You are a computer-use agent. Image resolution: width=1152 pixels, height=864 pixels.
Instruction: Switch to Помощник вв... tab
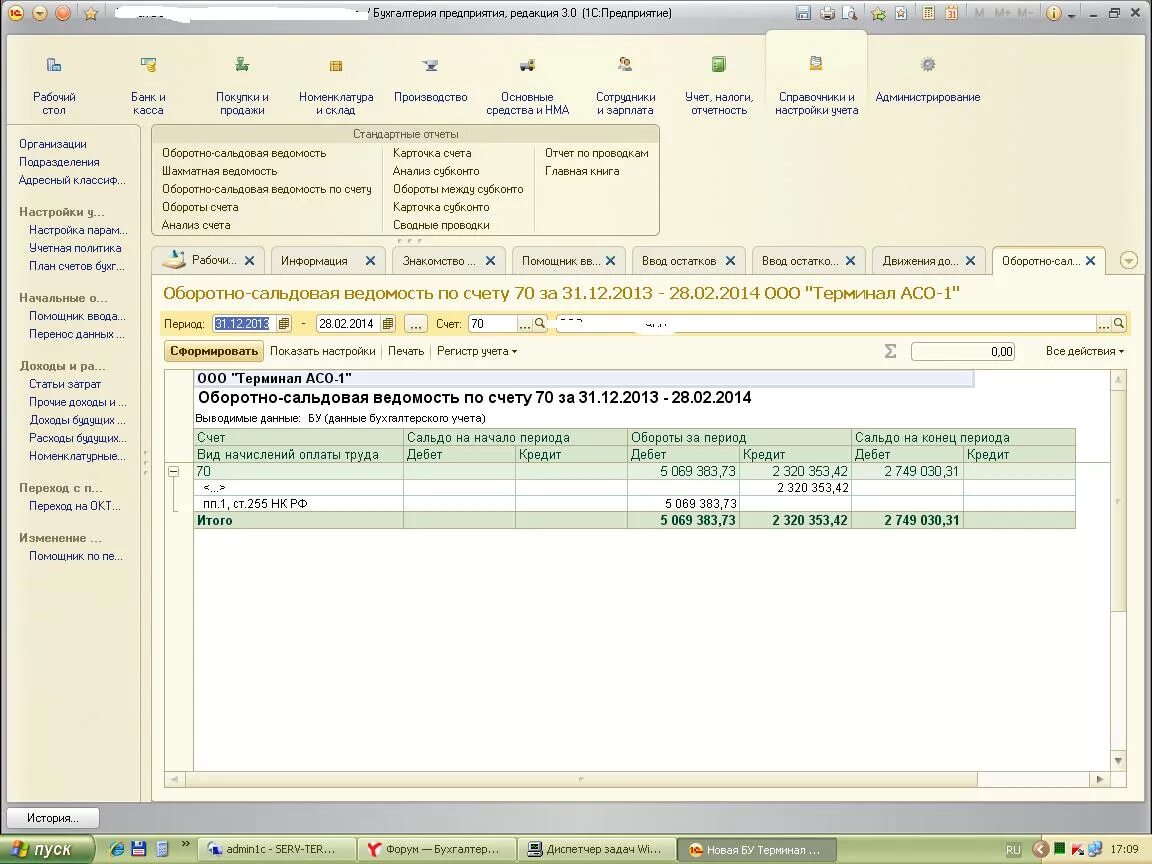(x=561, y=261)
